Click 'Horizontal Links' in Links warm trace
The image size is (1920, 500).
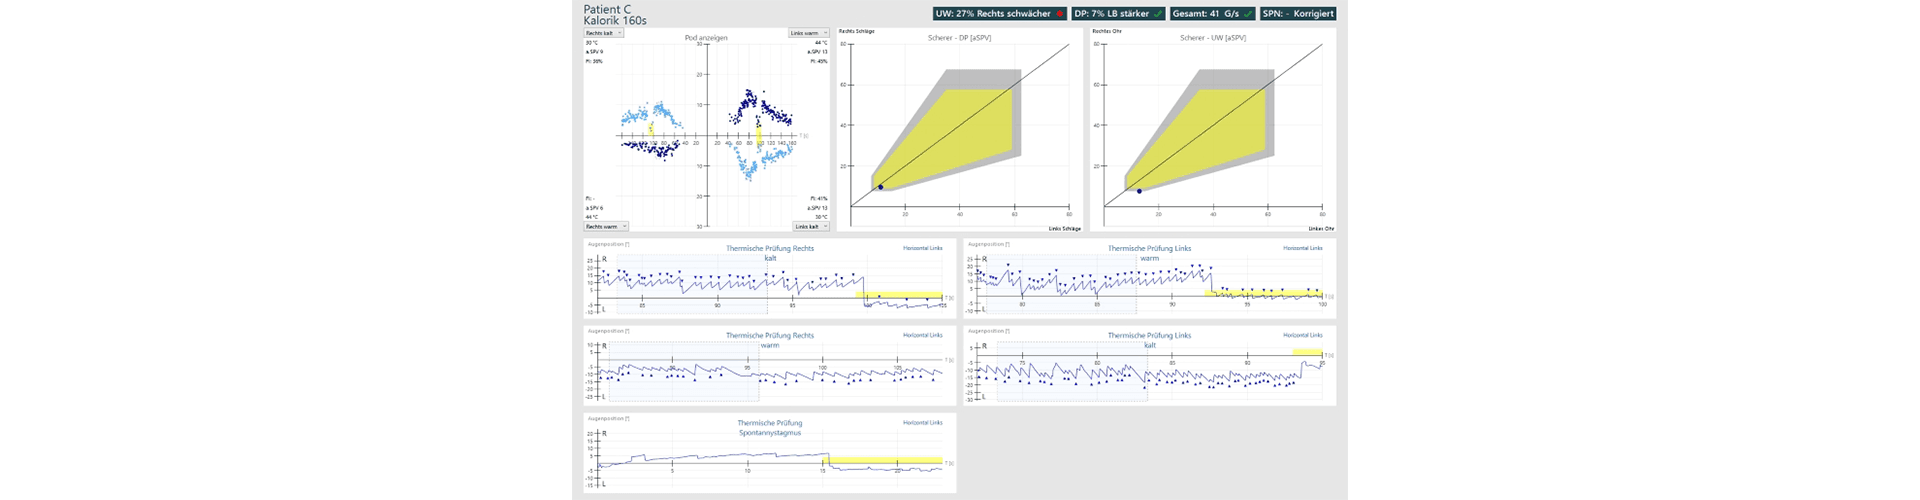[1302, 248]
